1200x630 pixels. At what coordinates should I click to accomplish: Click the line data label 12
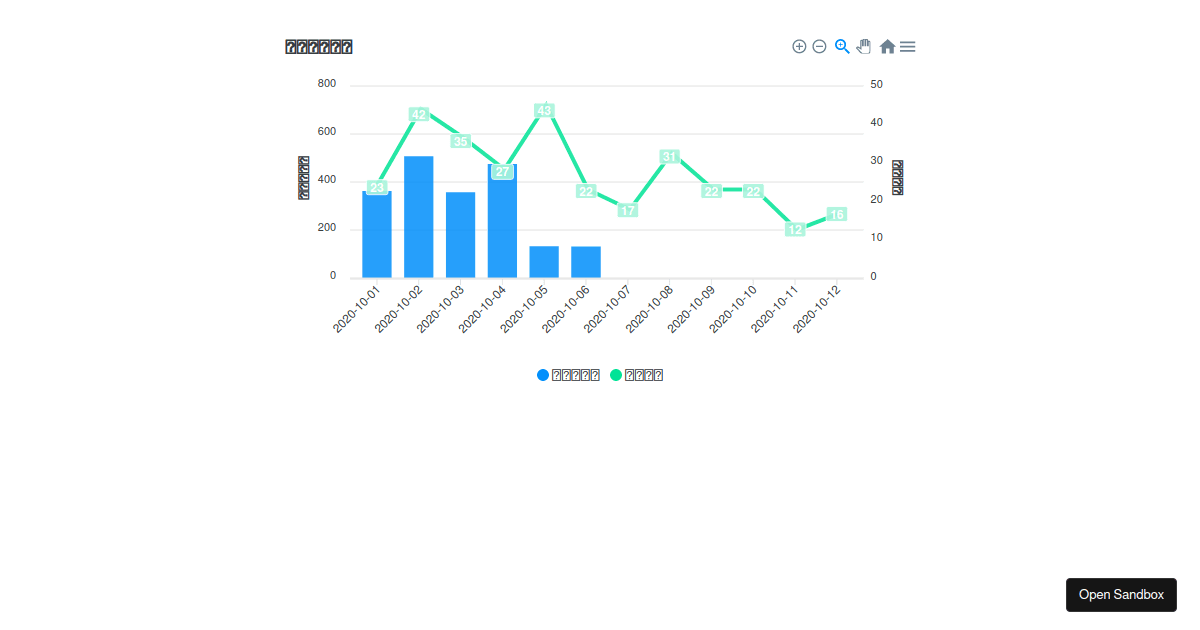[795, 230]
